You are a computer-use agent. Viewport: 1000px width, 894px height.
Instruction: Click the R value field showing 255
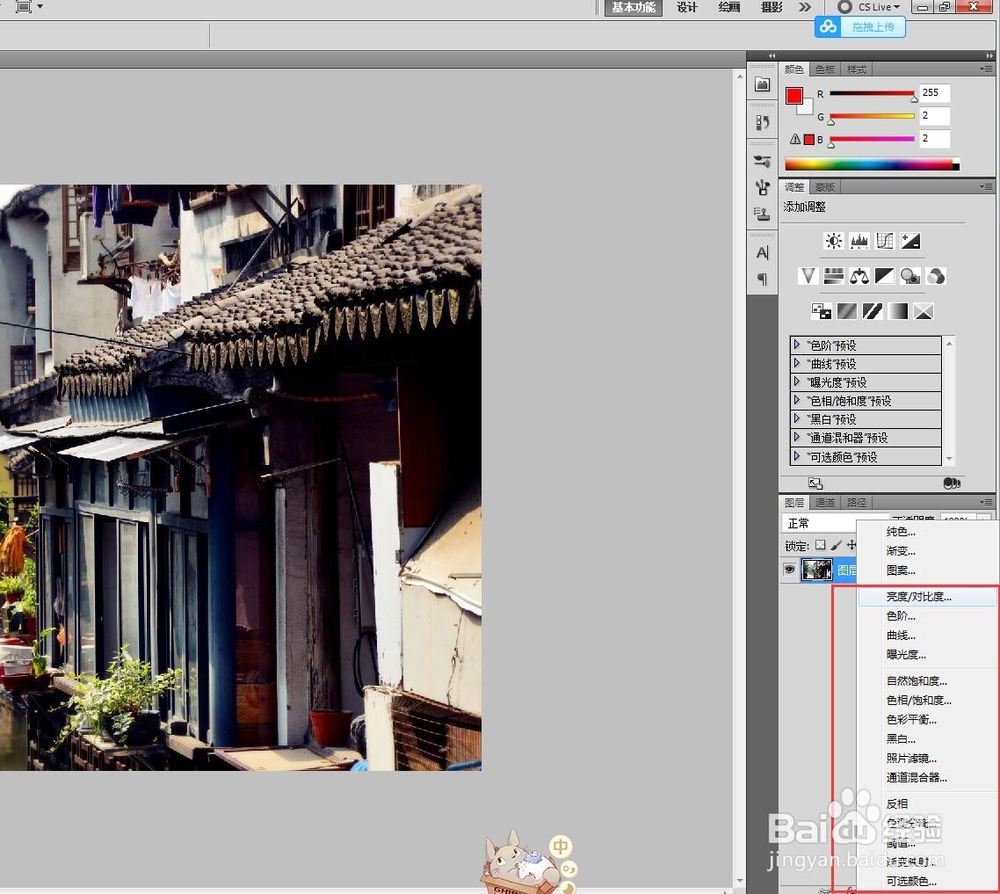click(934, 93)
